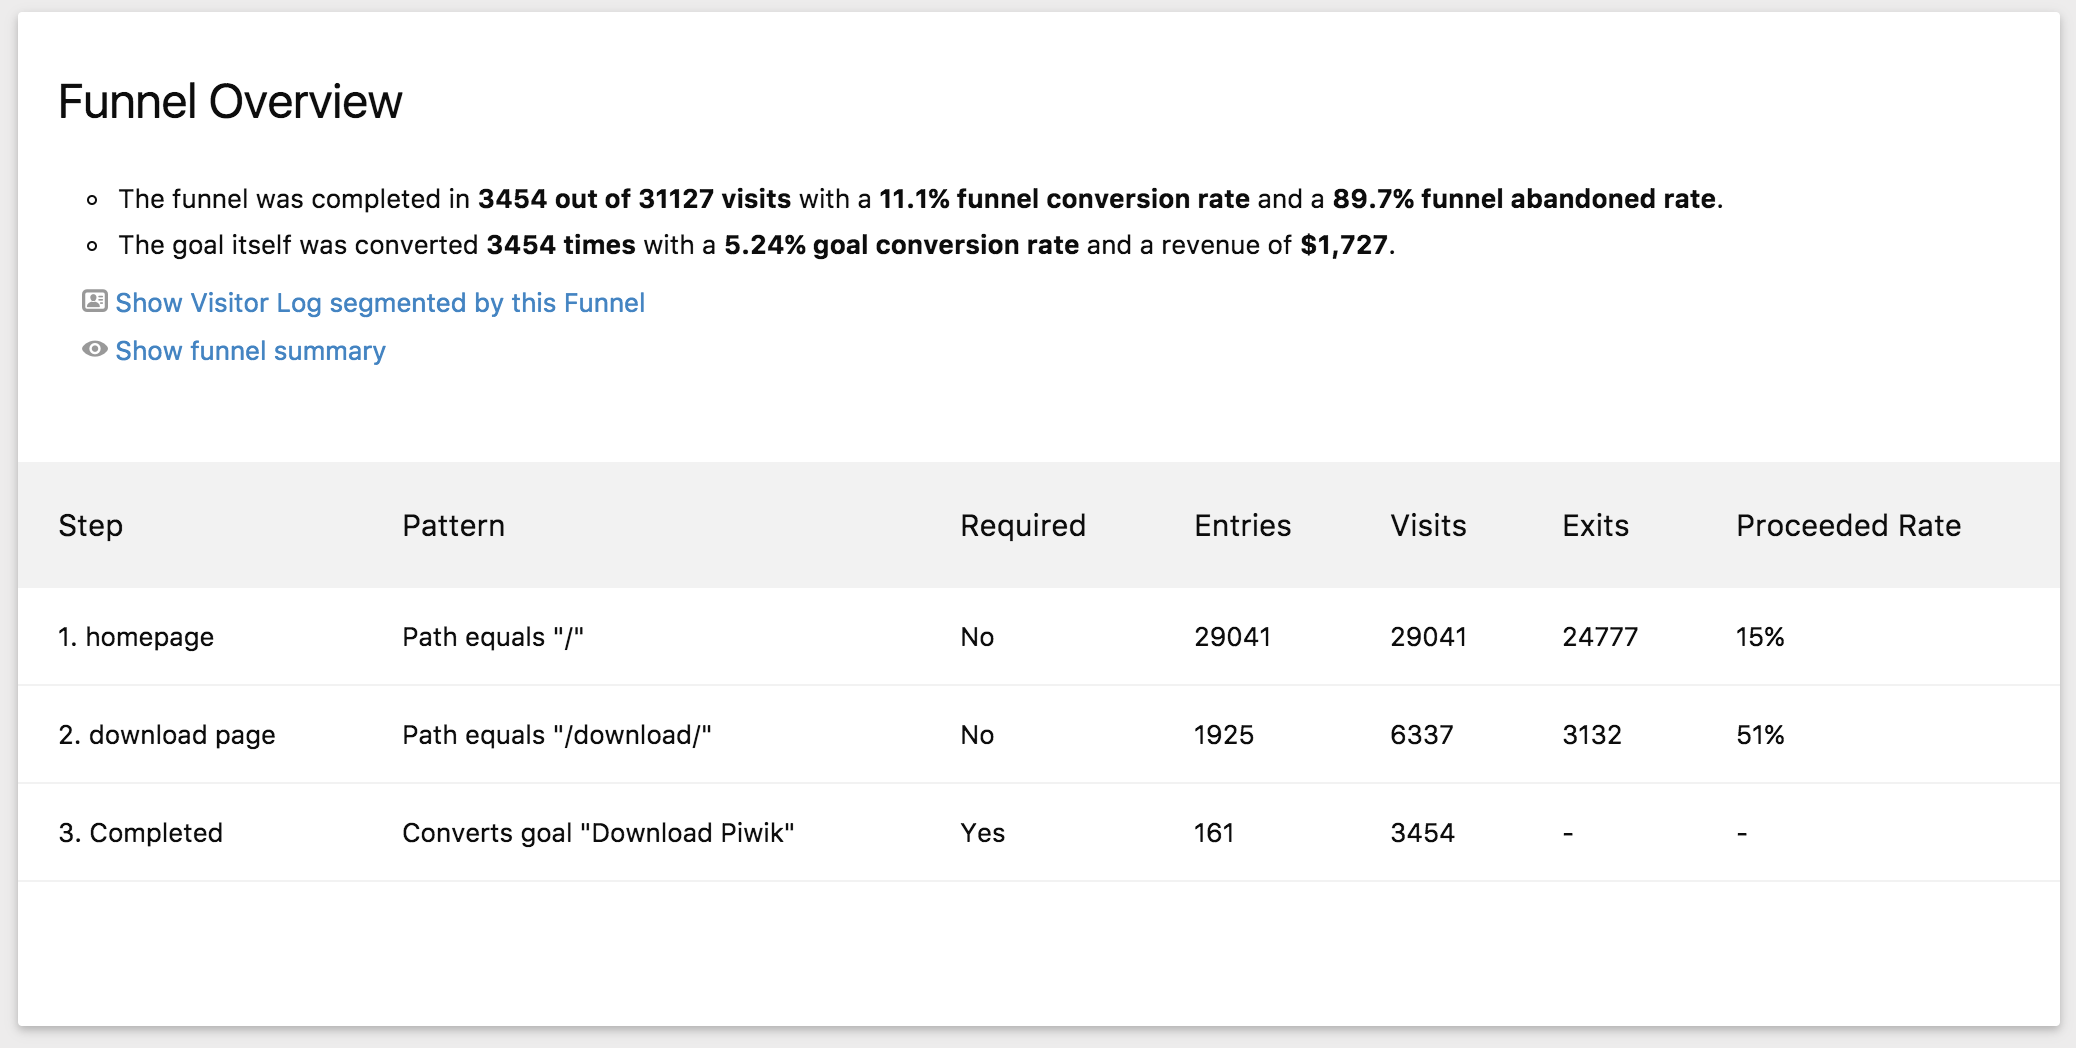Click the Proceeded Rate column header
The width and height of the screenshot is (2076, 1048).
coord(1848,526)
